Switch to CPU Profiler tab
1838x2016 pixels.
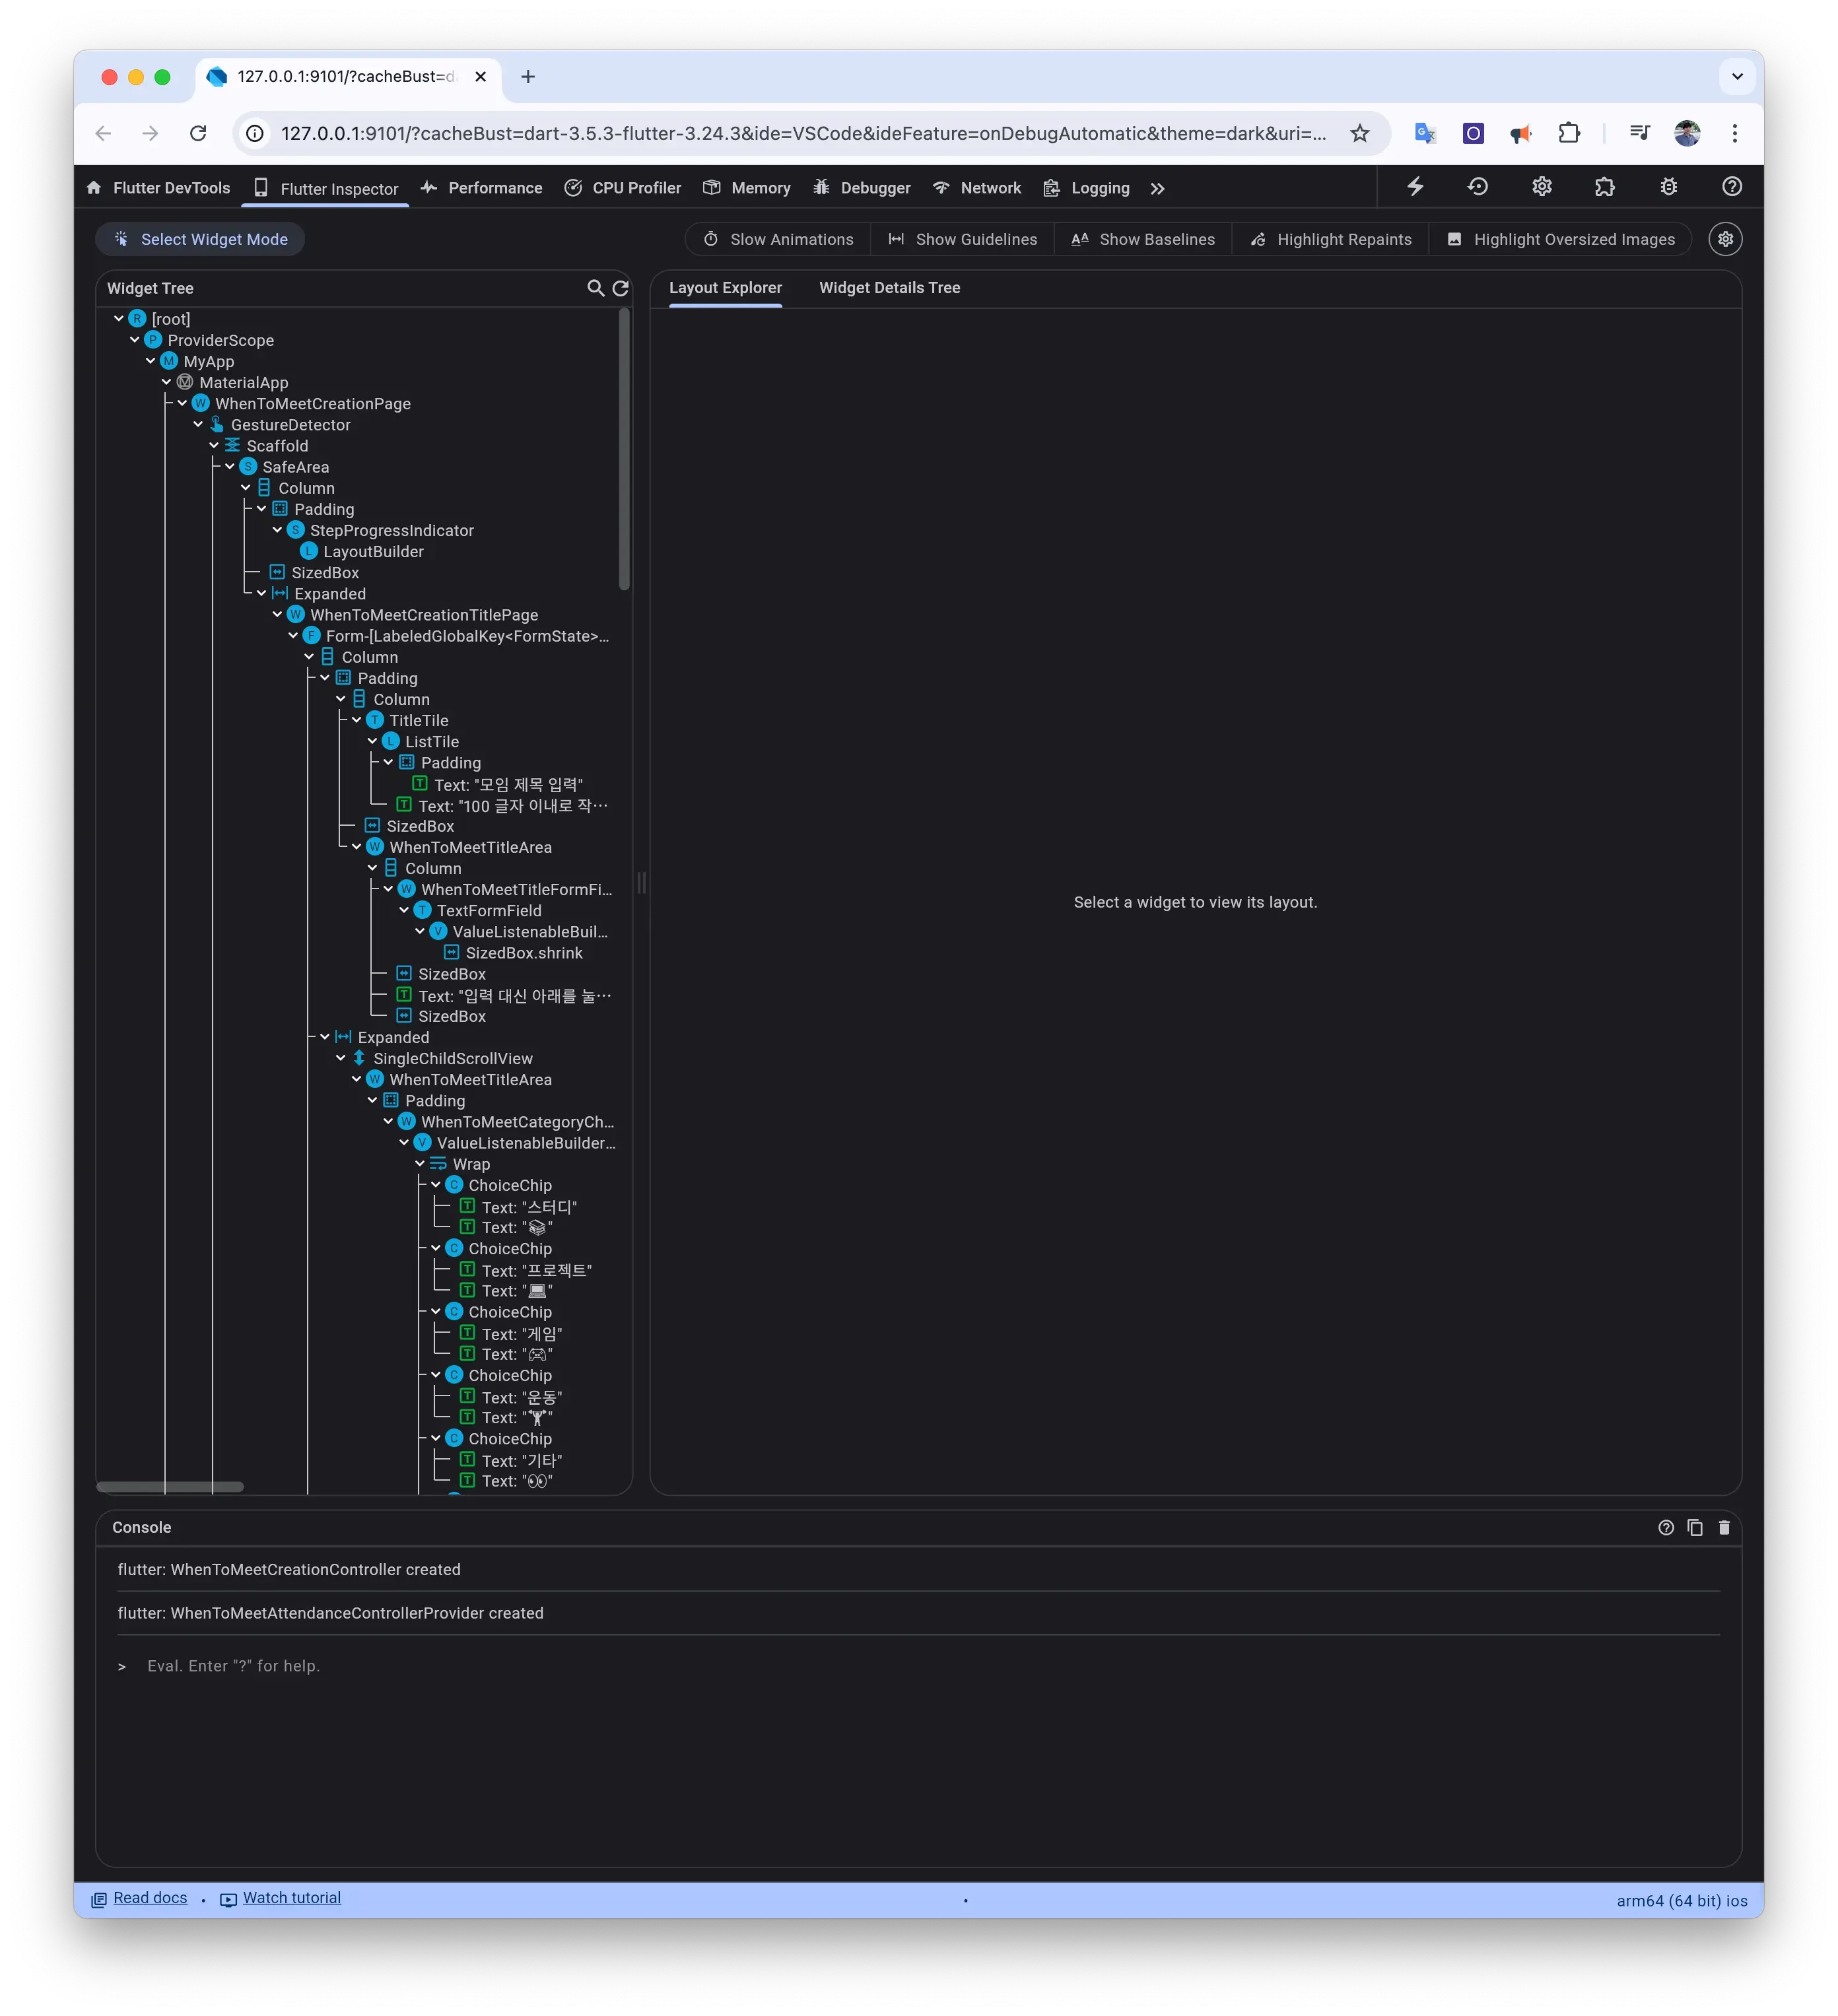(623, 188)
